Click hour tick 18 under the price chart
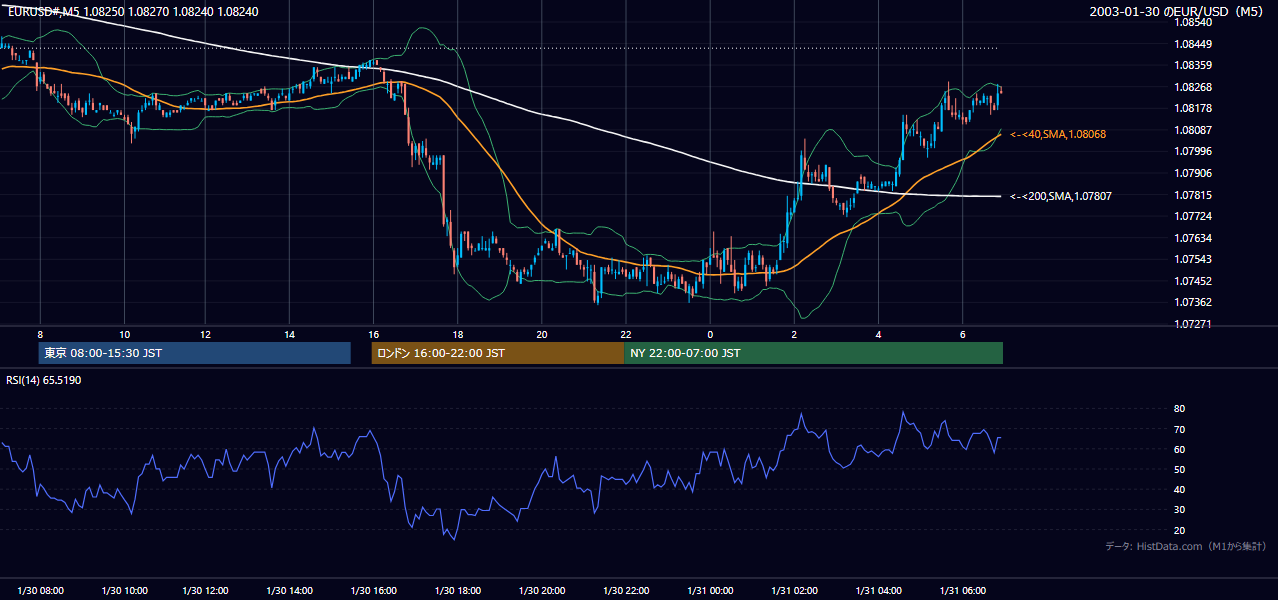Screen dimensions: 1278x600 tap(457, 334)
